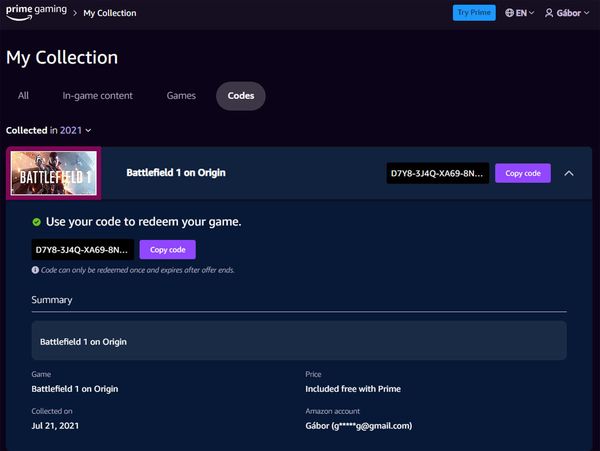Click the Summary section heading
This screenshot has height=451, width=600.
(52, 300)
